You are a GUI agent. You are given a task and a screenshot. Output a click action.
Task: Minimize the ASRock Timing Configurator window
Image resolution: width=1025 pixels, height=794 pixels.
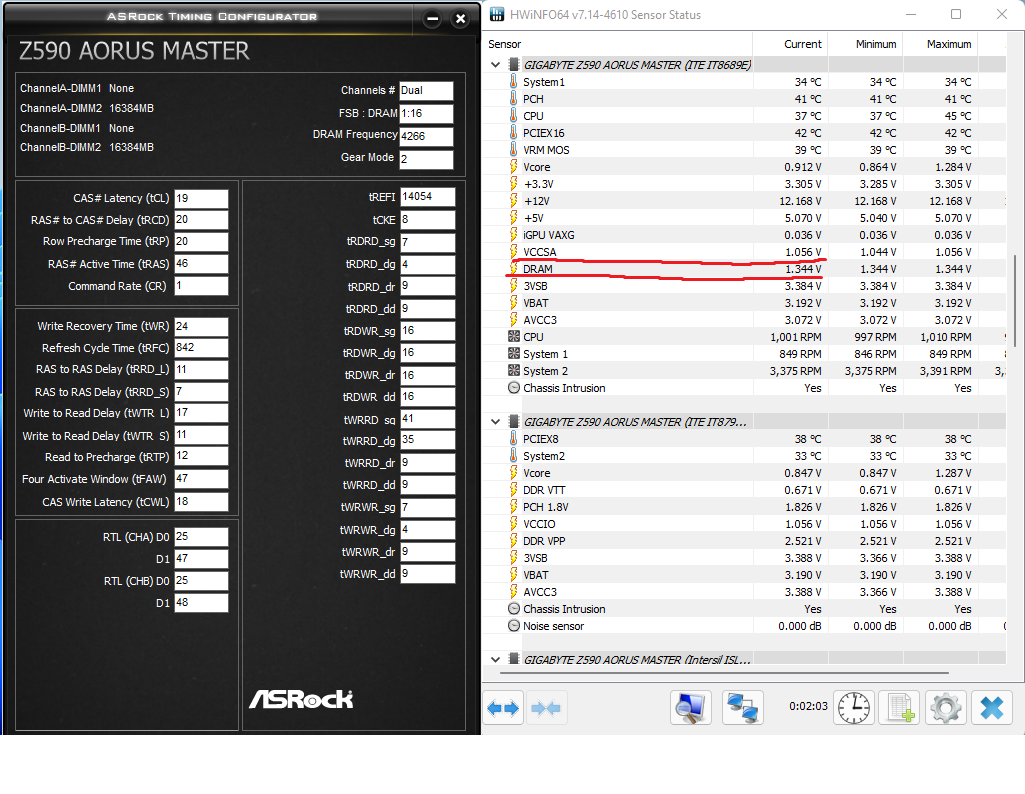[x=432, y=19]
